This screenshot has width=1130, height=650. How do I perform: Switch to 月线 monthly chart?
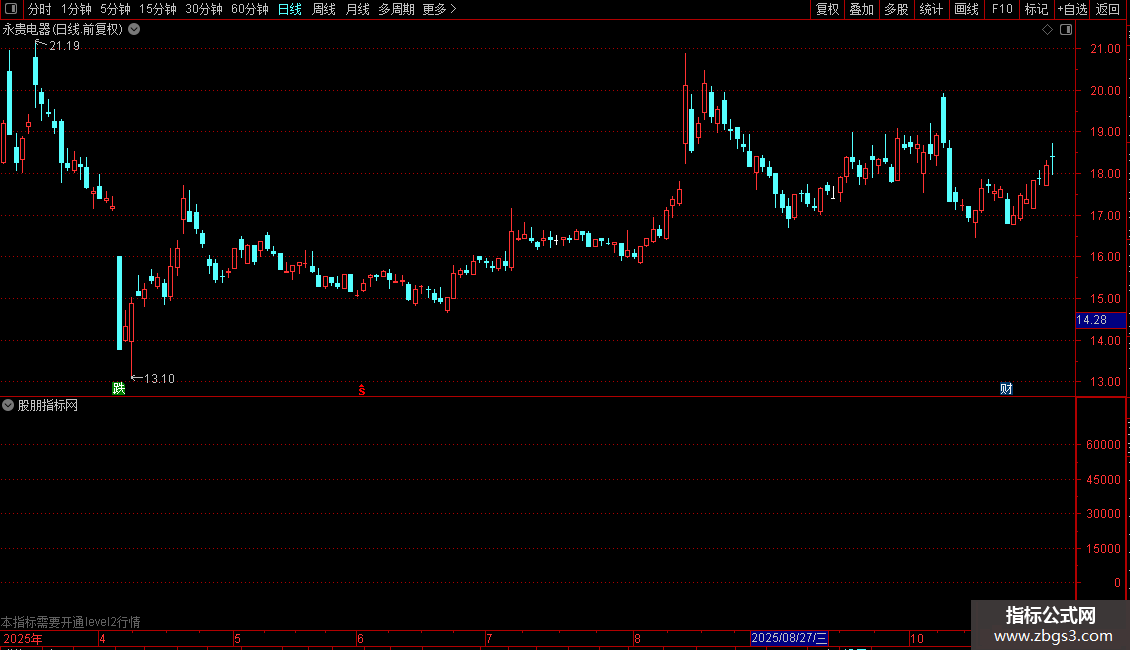tap(357, 9)
